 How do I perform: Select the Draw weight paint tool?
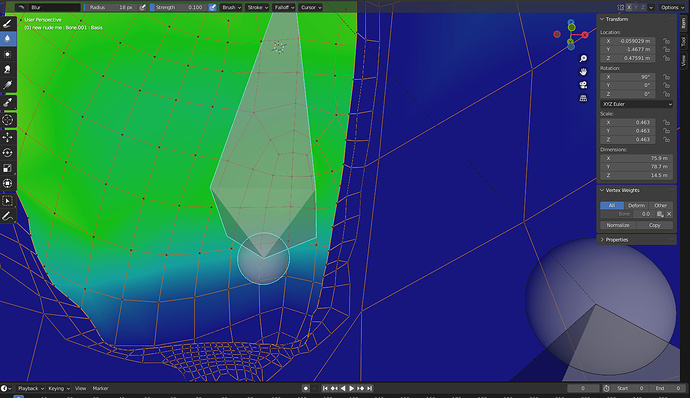point(7,23)
